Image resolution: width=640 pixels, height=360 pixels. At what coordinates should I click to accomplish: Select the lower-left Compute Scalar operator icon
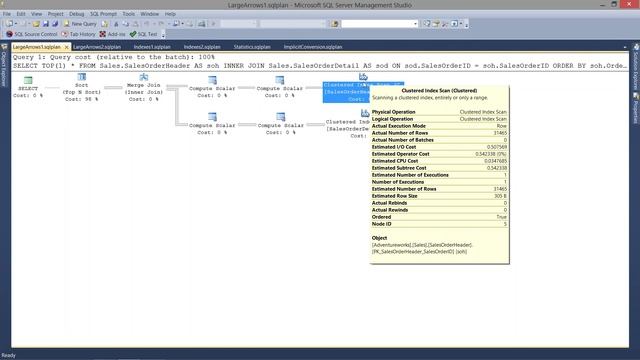pos(212,117)
